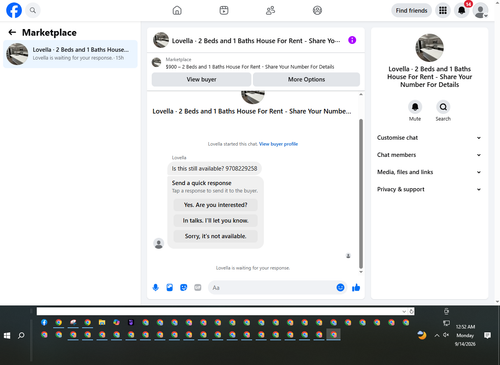Open the purple conversation info icon
This screenshot has height=365, width=500.
click(x=352, y=40)
